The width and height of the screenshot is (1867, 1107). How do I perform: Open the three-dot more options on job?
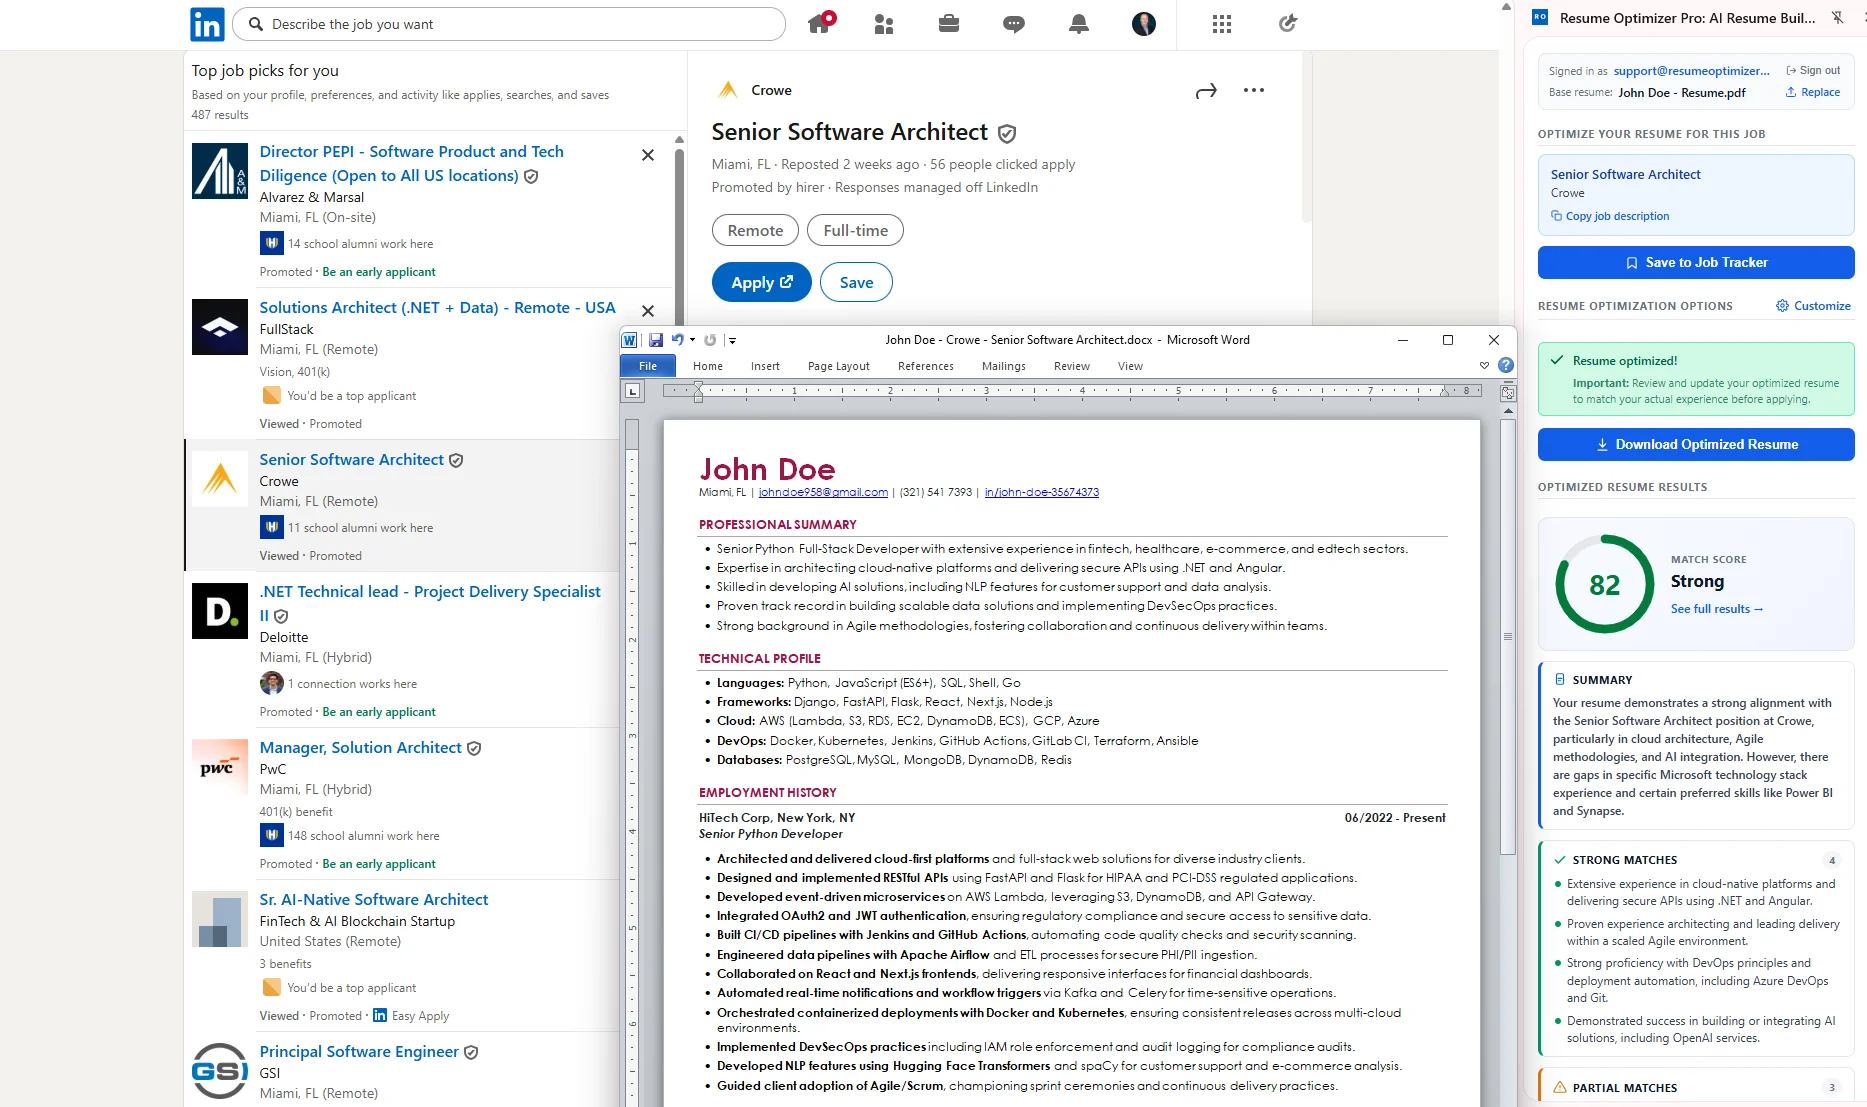click(1254, 90)
